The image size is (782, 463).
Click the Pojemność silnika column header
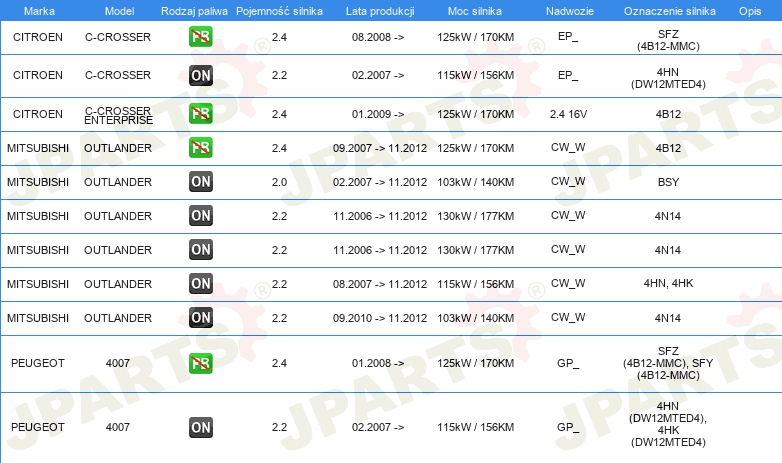[x=279, y=11]
